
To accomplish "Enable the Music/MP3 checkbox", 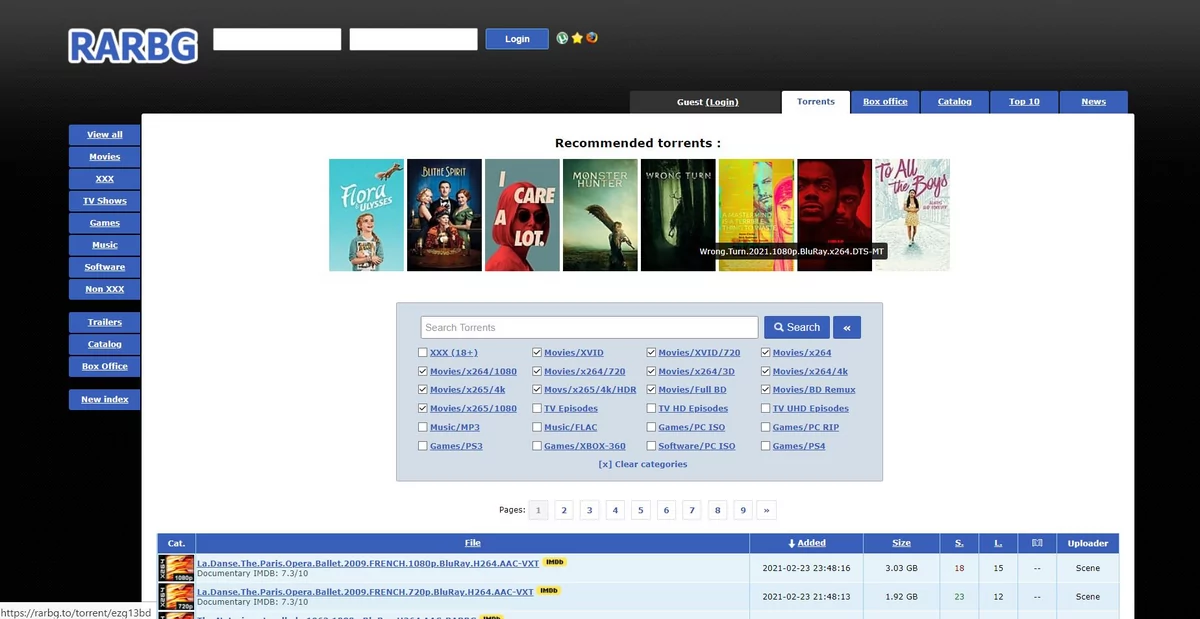I will [423, 427].
